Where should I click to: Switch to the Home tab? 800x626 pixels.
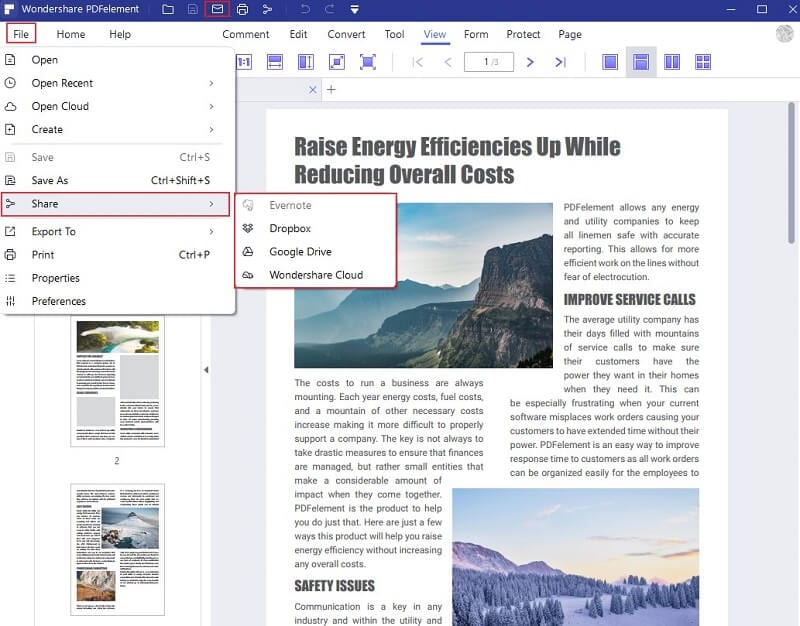point(71,34)
